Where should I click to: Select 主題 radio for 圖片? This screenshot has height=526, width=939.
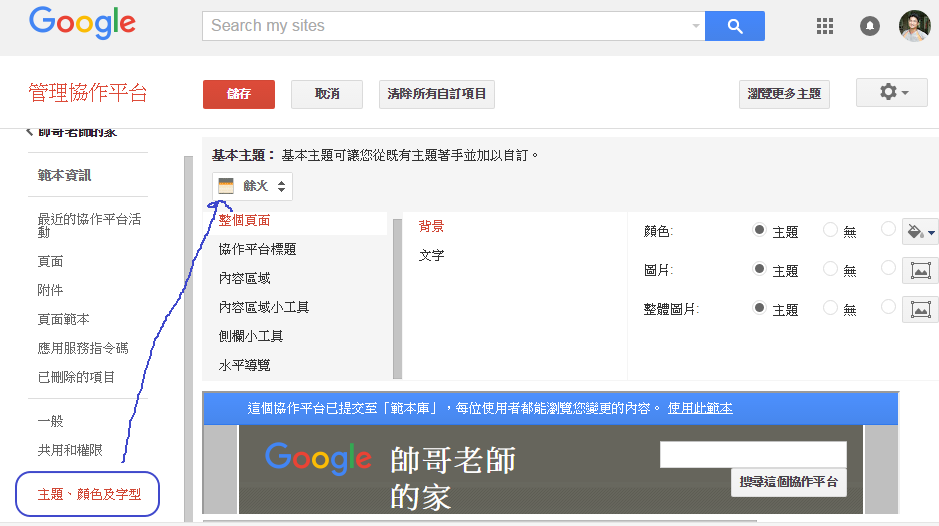point(760,269)
